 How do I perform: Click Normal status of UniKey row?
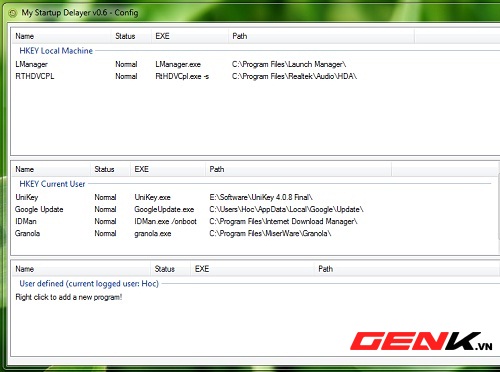[105, 197]
